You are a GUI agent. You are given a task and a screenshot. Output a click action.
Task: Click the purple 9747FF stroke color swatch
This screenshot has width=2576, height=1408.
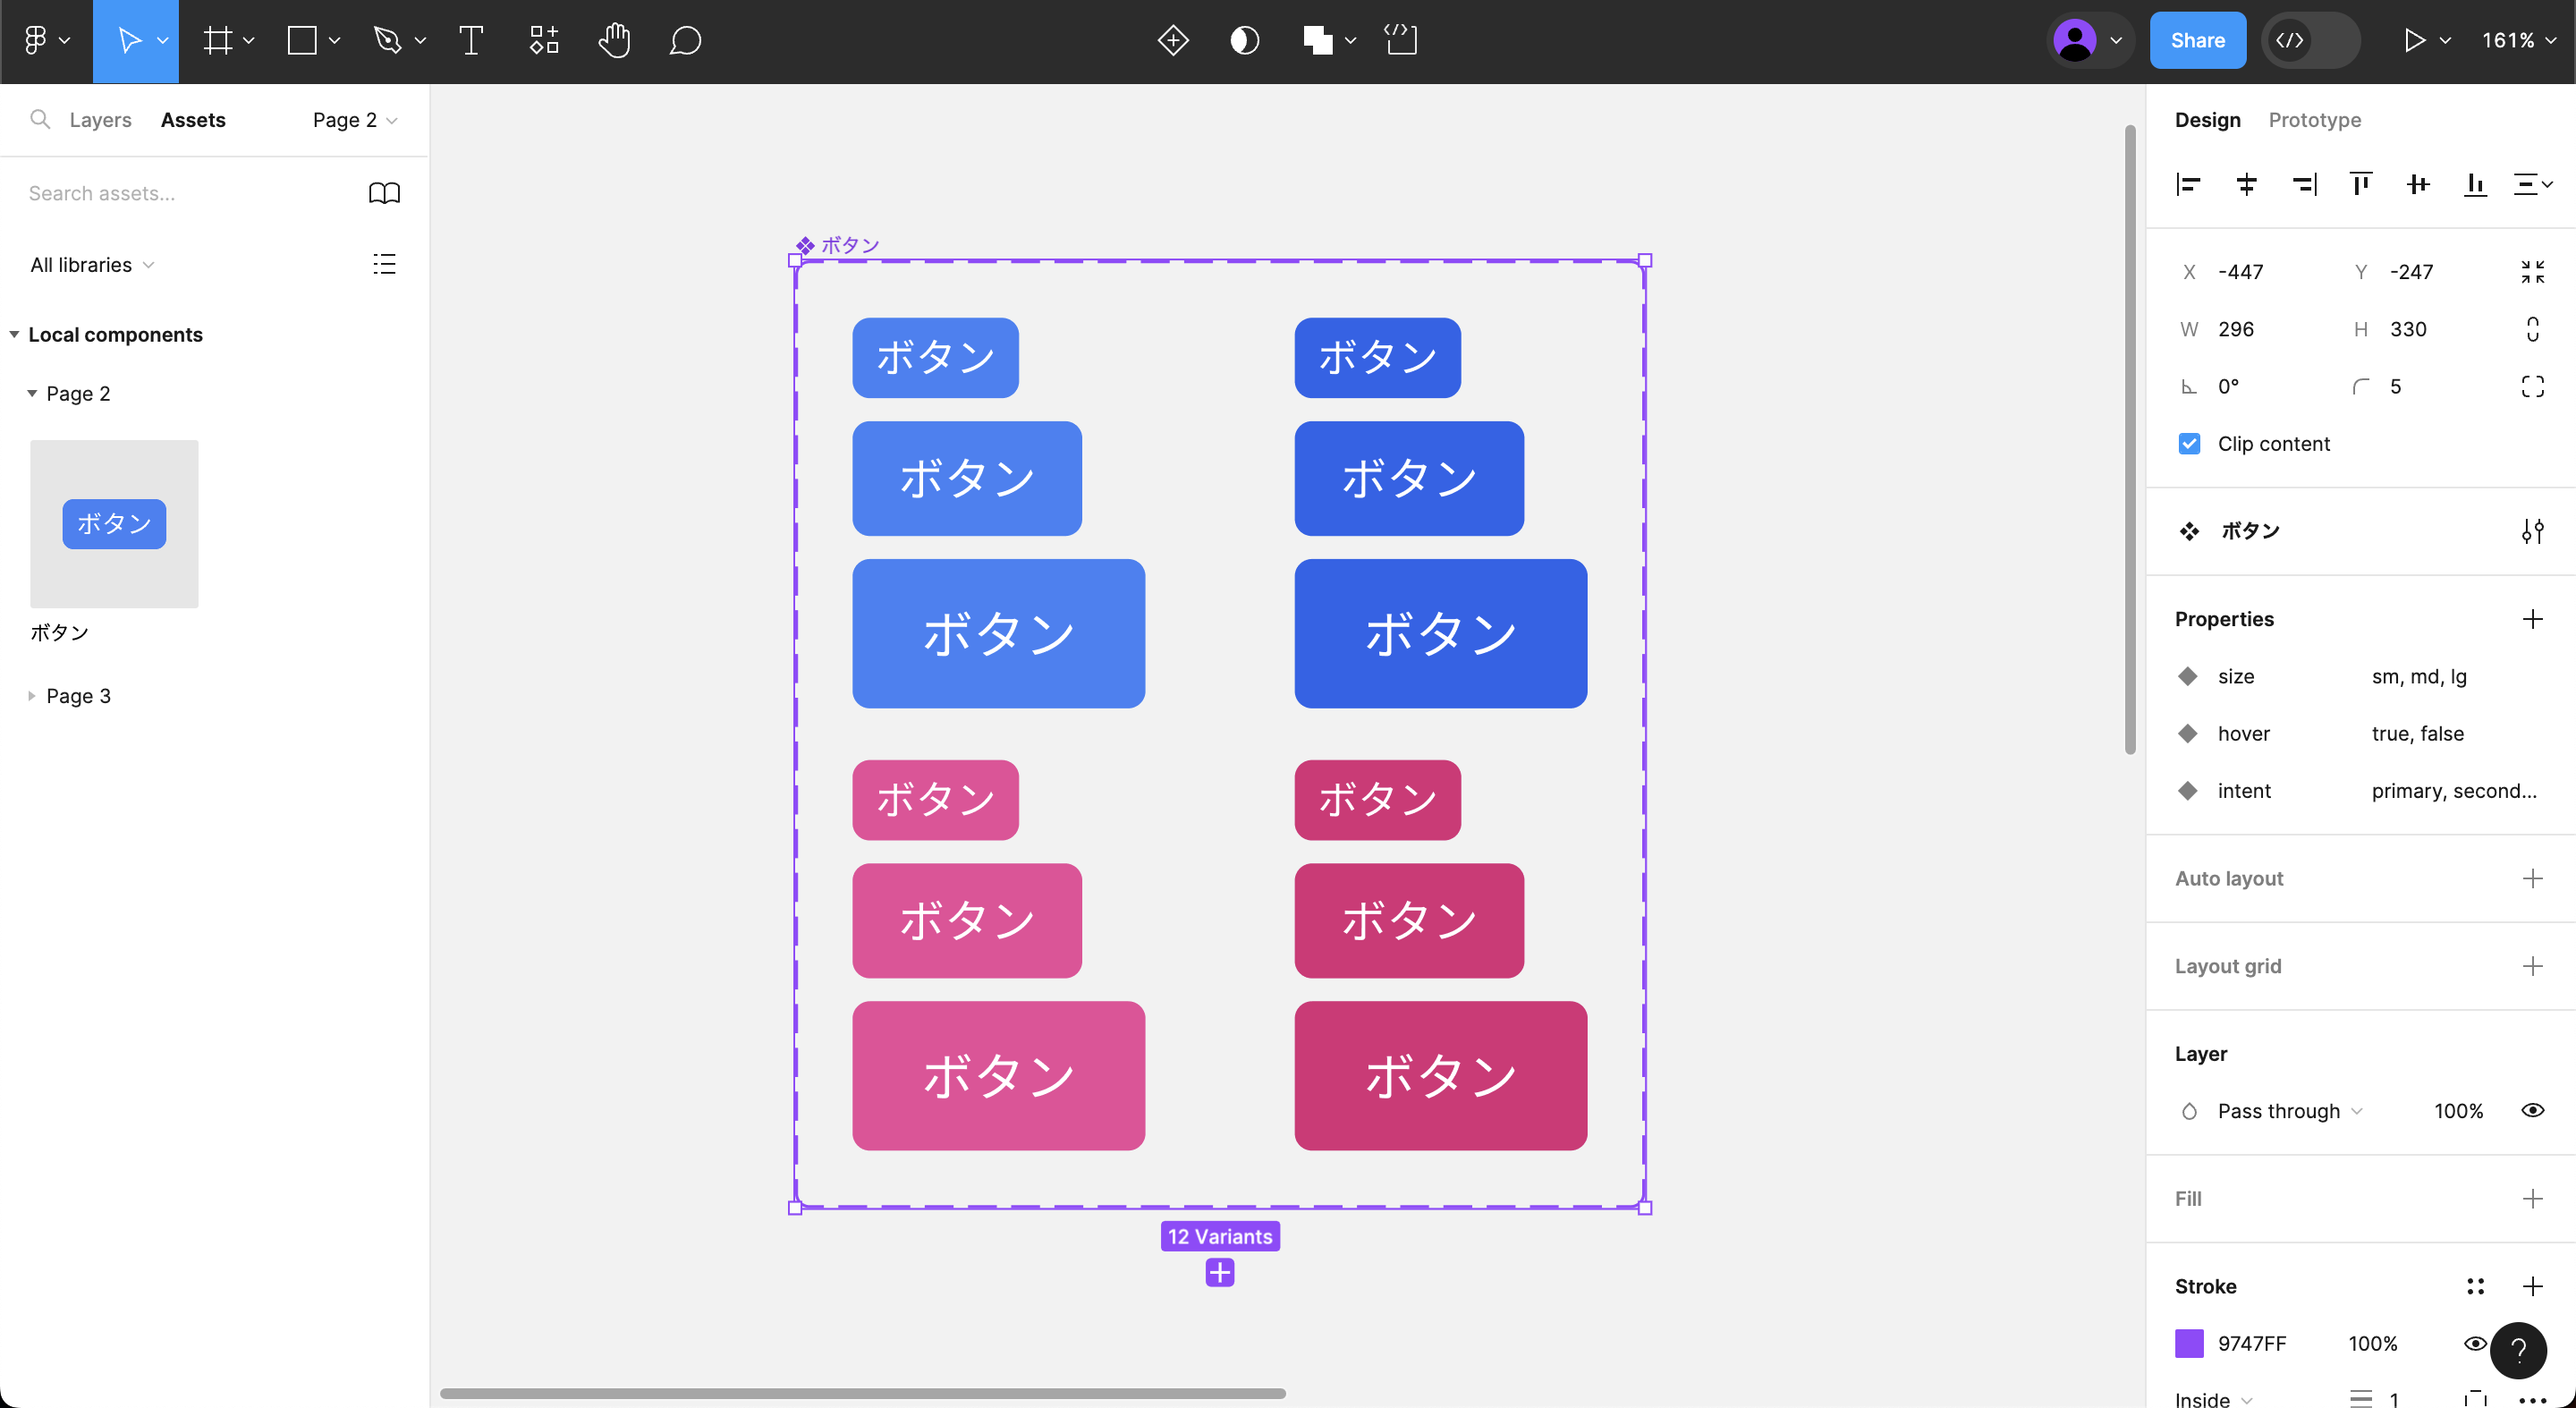2191,1344
